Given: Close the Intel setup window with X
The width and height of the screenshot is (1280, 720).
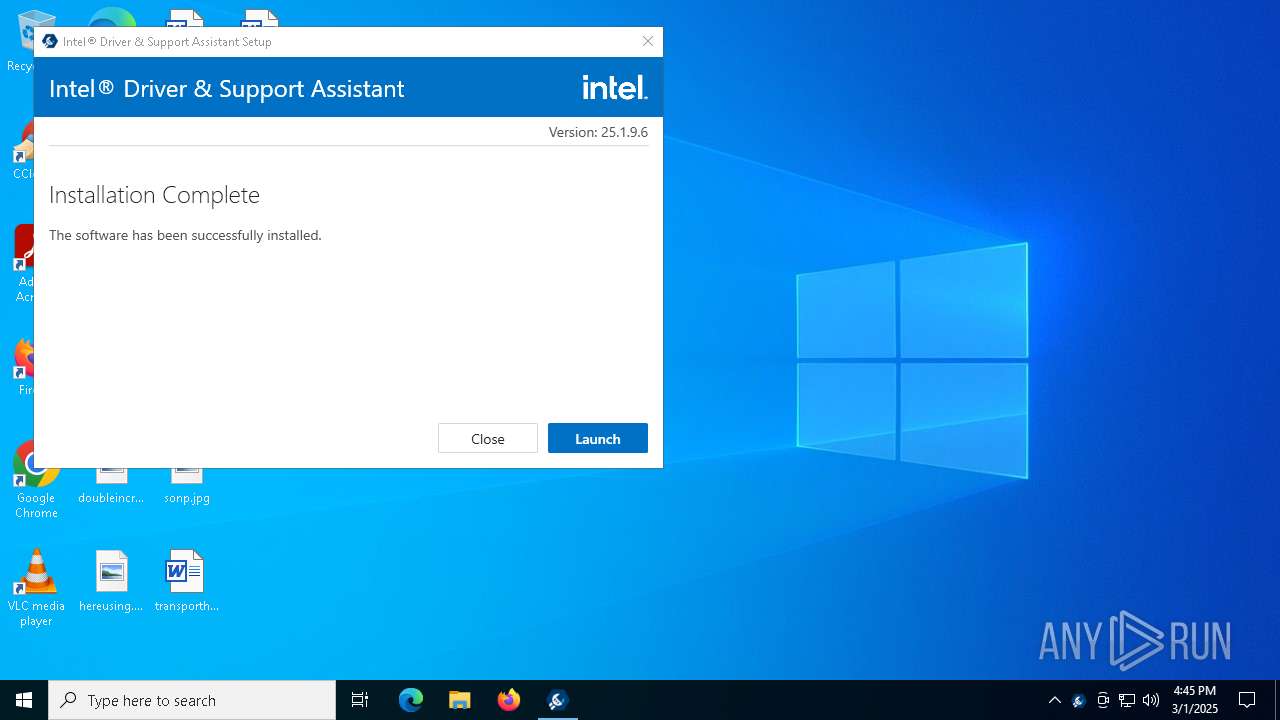Looking at the screenshot, I should pyautogui.click(x=648, y=41).
